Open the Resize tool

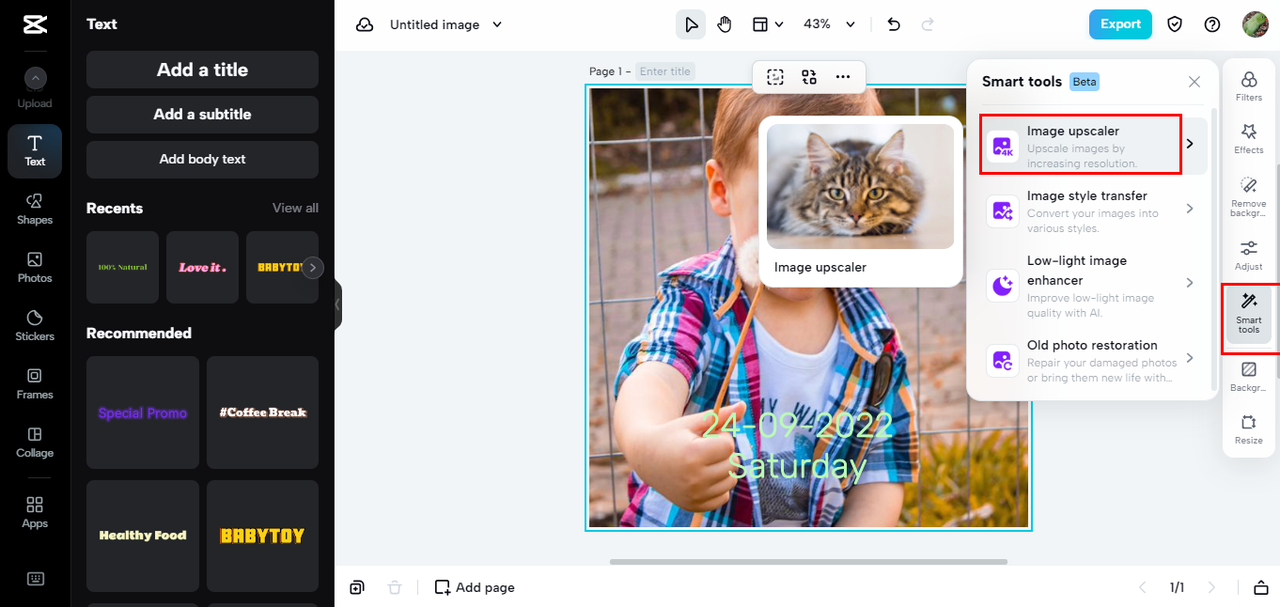[1249, 429]
